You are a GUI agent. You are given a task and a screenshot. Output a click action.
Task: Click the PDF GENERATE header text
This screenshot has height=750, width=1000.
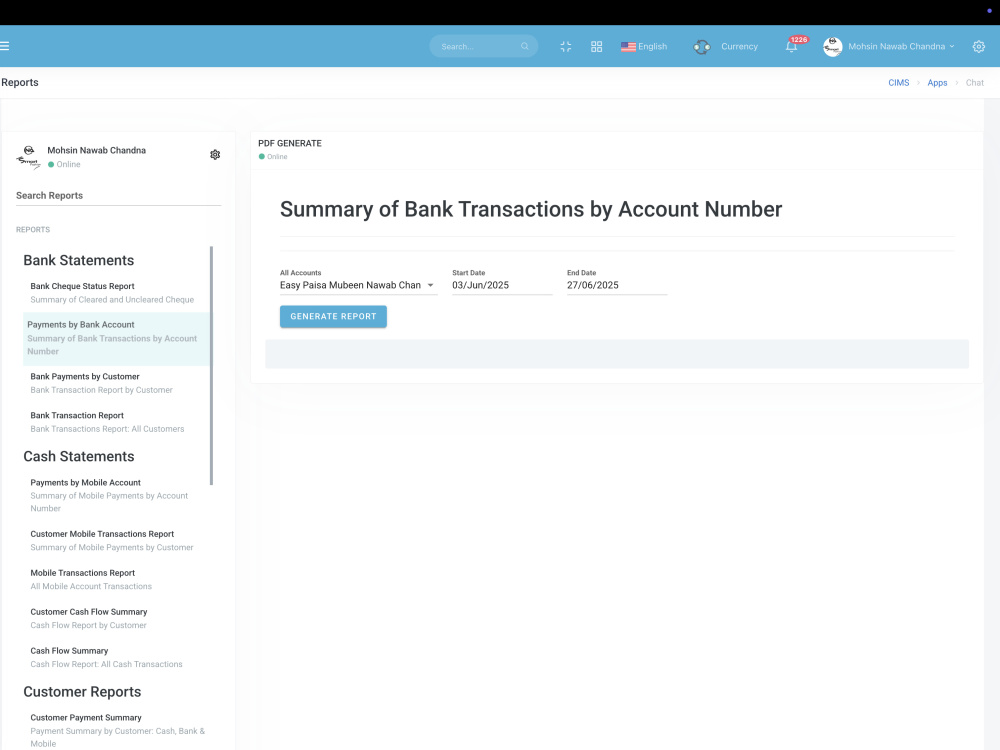(x=290, y=143)
